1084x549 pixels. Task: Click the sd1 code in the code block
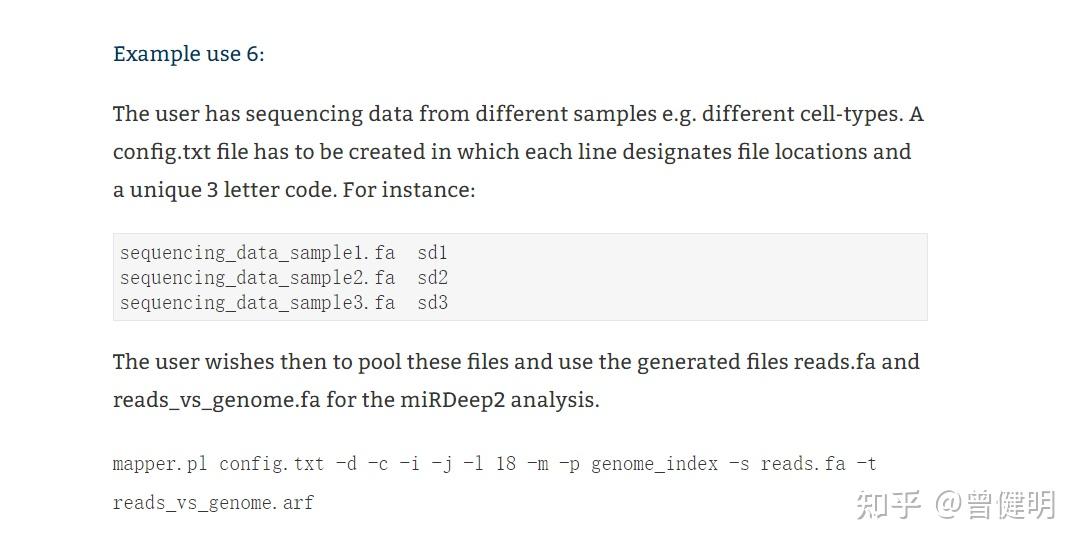tap(432, 253)
